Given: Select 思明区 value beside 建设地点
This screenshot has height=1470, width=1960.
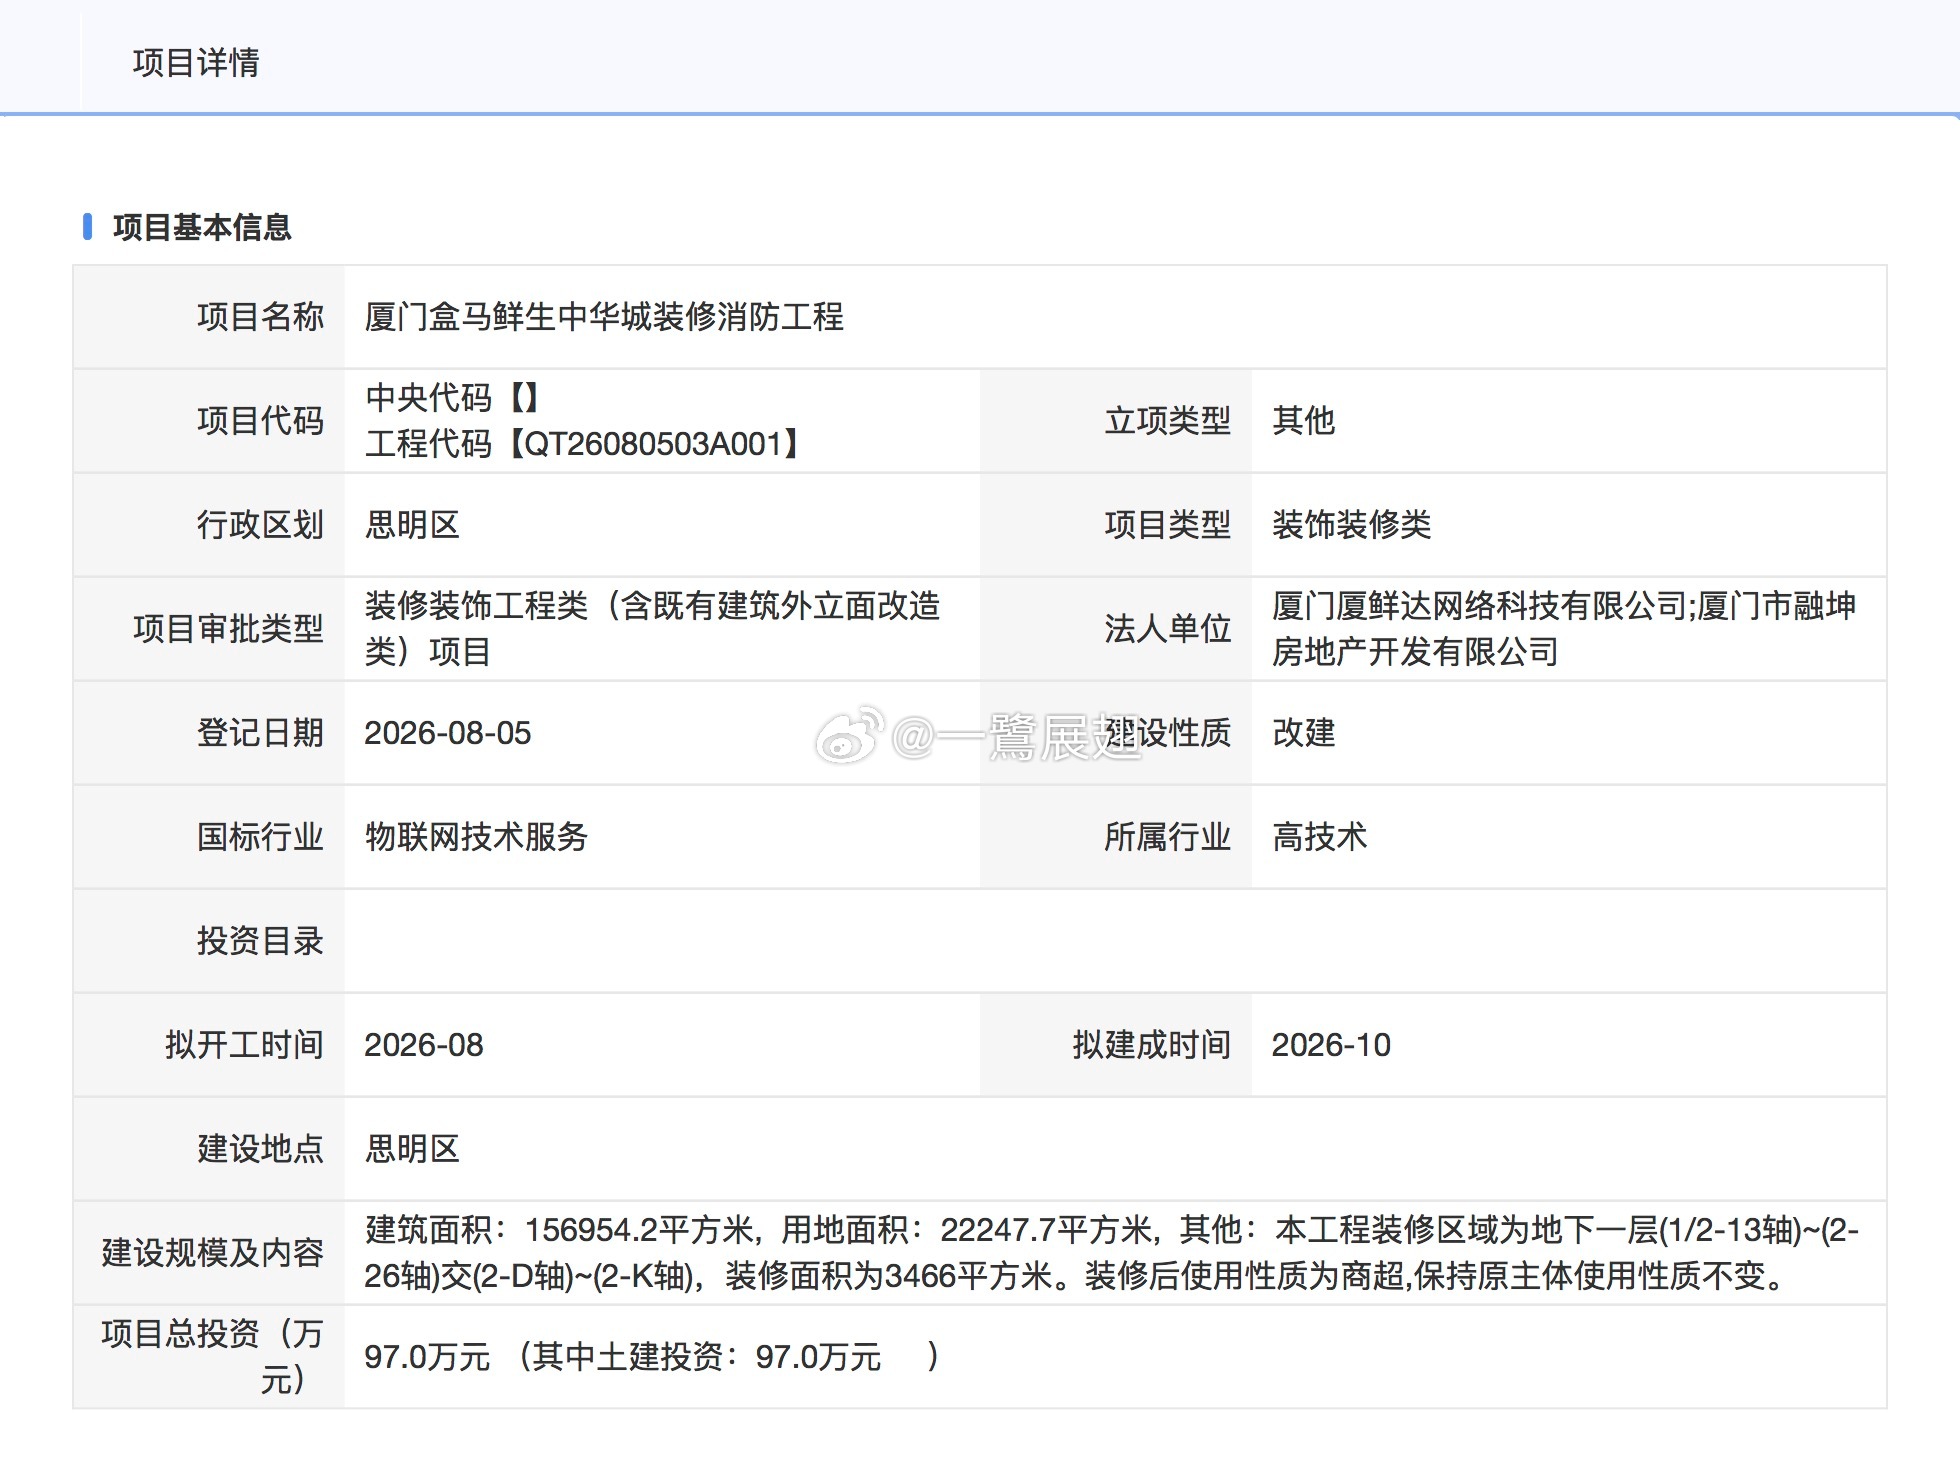Looking at the screenshot, I should (412, 1149).
